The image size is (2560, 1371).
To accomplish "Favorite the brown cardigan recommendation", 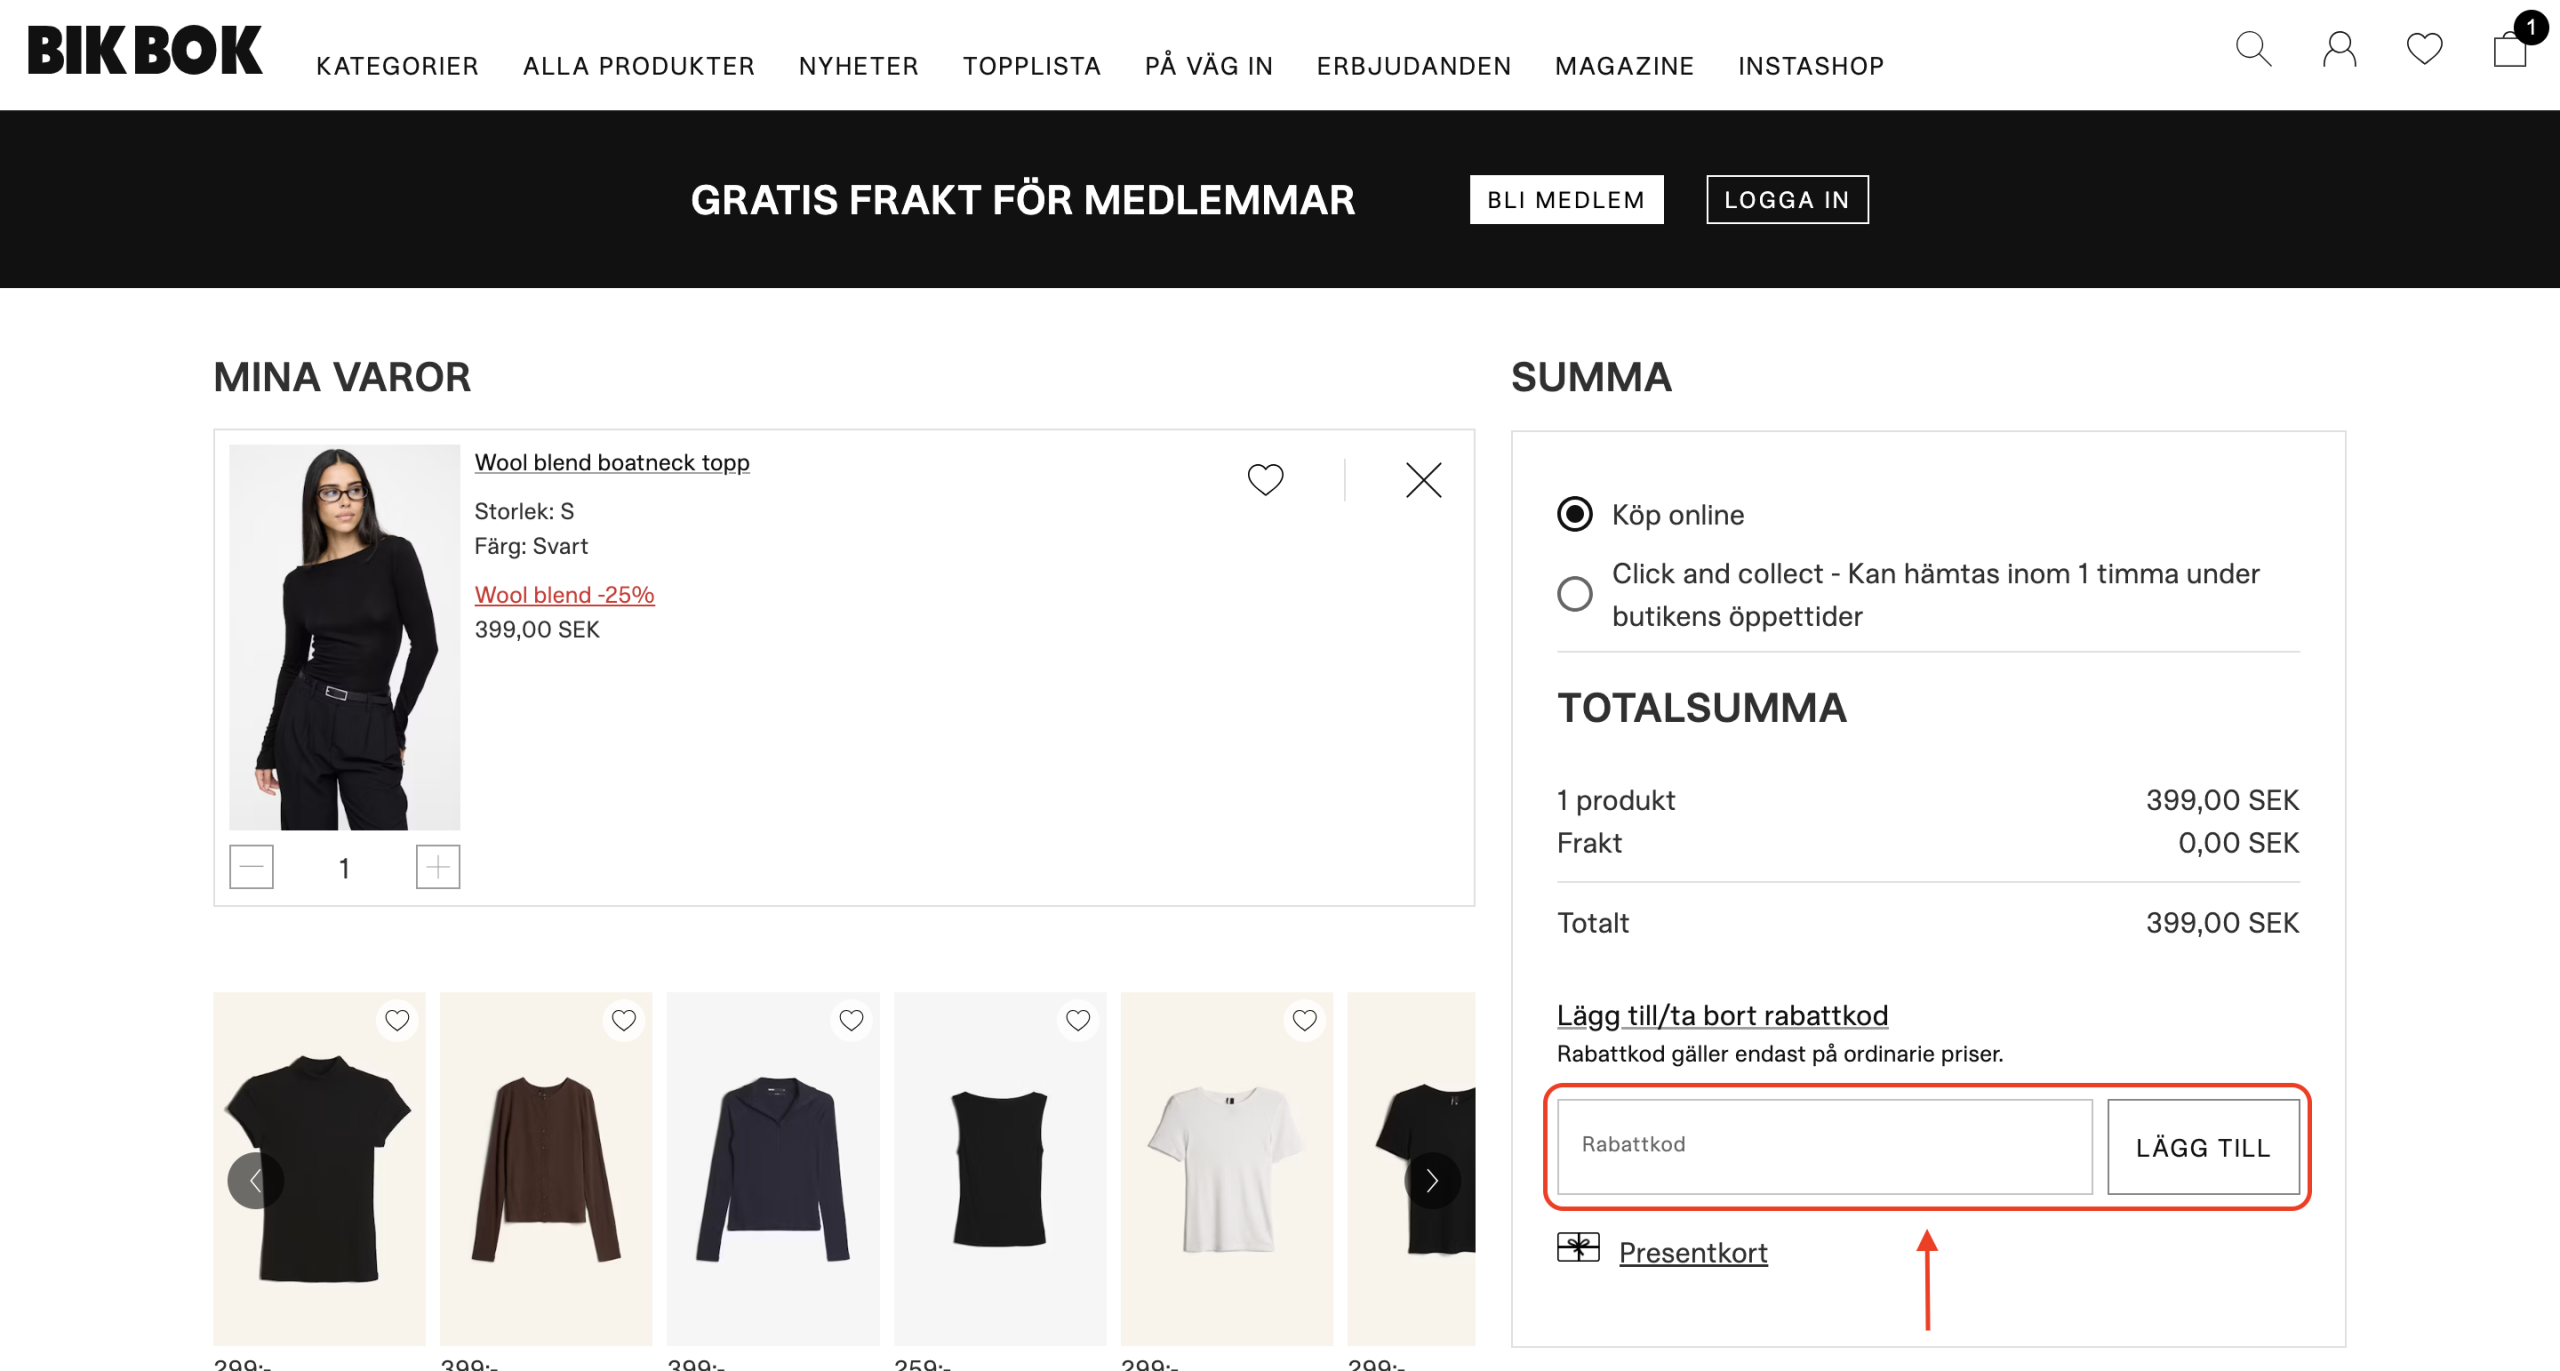I will 624,1020.
